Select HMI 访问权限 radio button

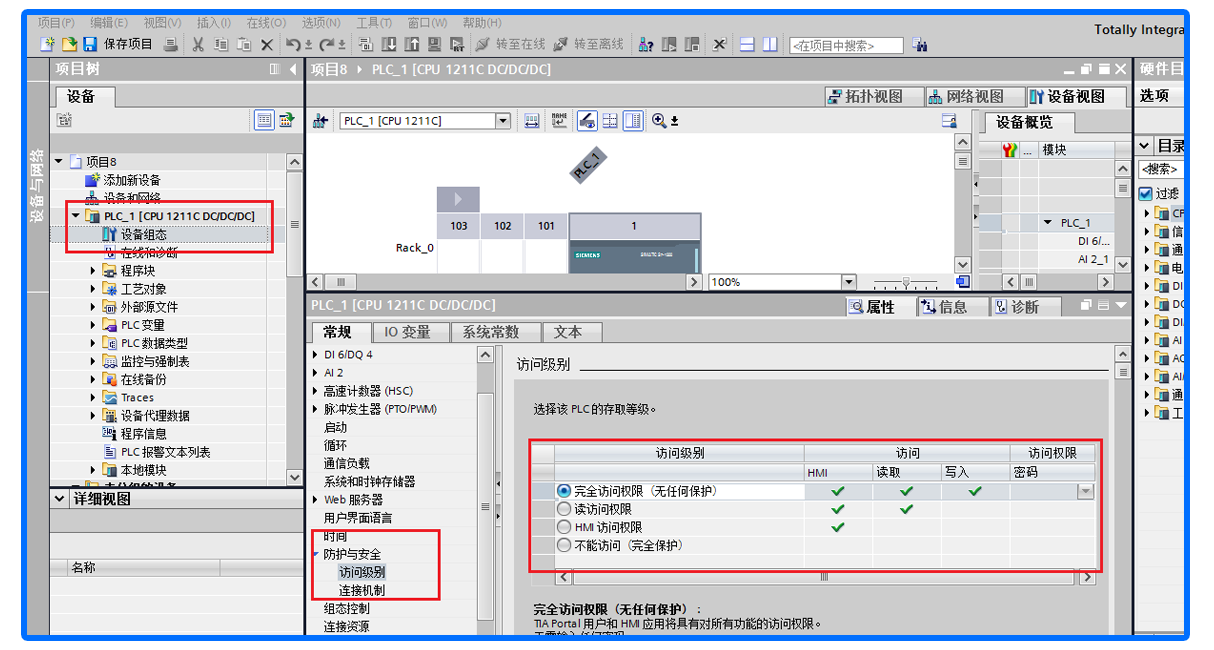[x=564, y=527]
